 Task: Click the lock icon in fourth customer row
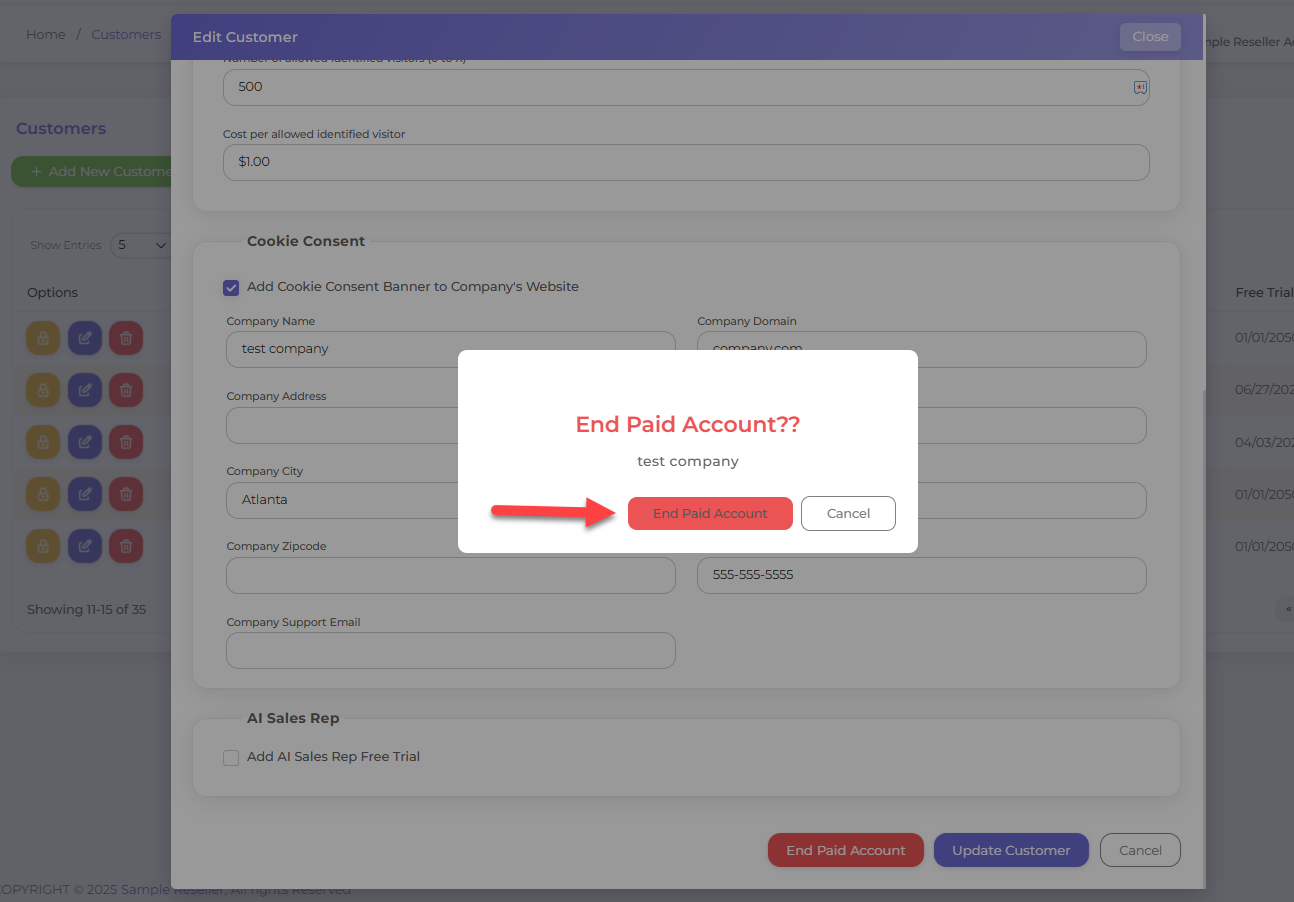coord(43,494)
